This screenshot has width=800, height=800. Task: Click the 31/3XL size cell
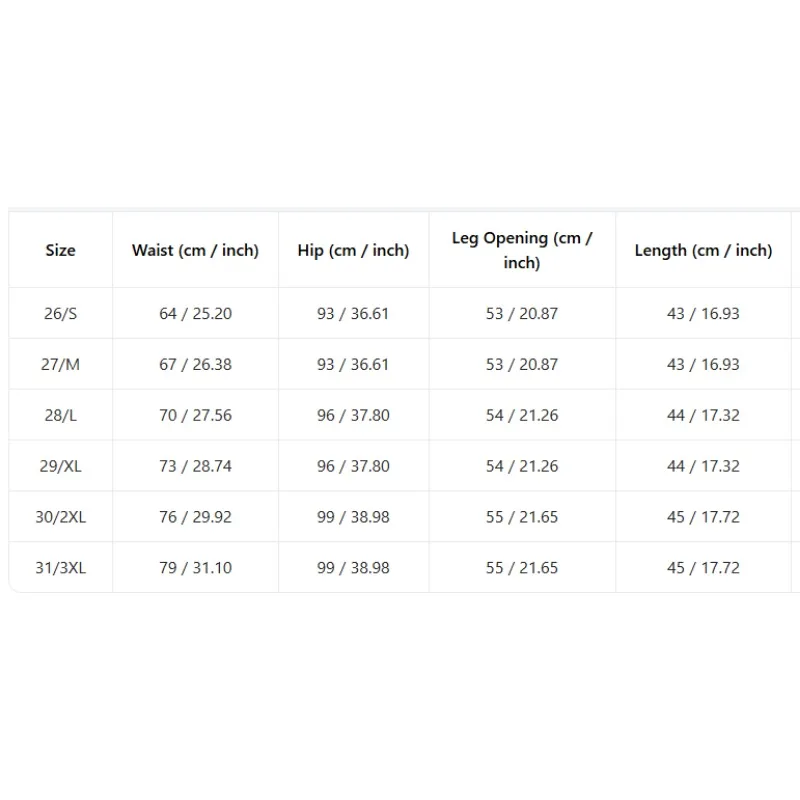tap(60, 568)
